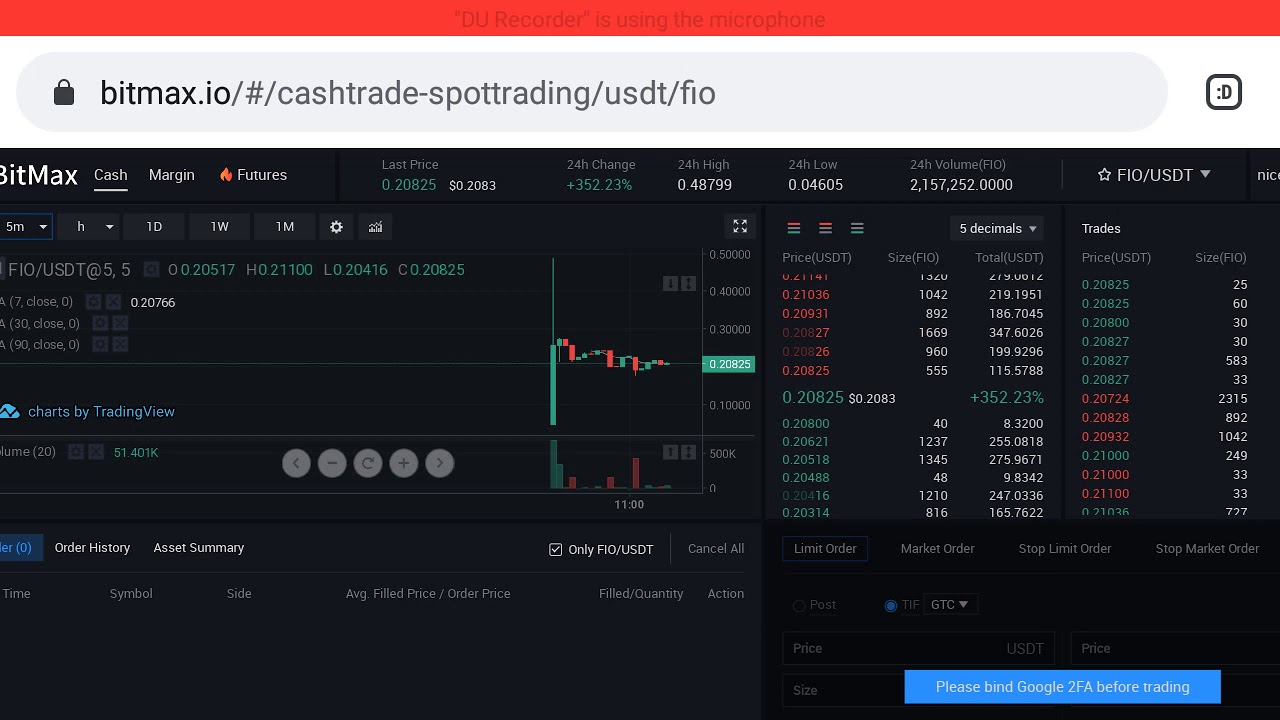This screenshot has width=1280, height=720.
Task: Open the GTC time-in-force dropdown
Action: point(950,605)
